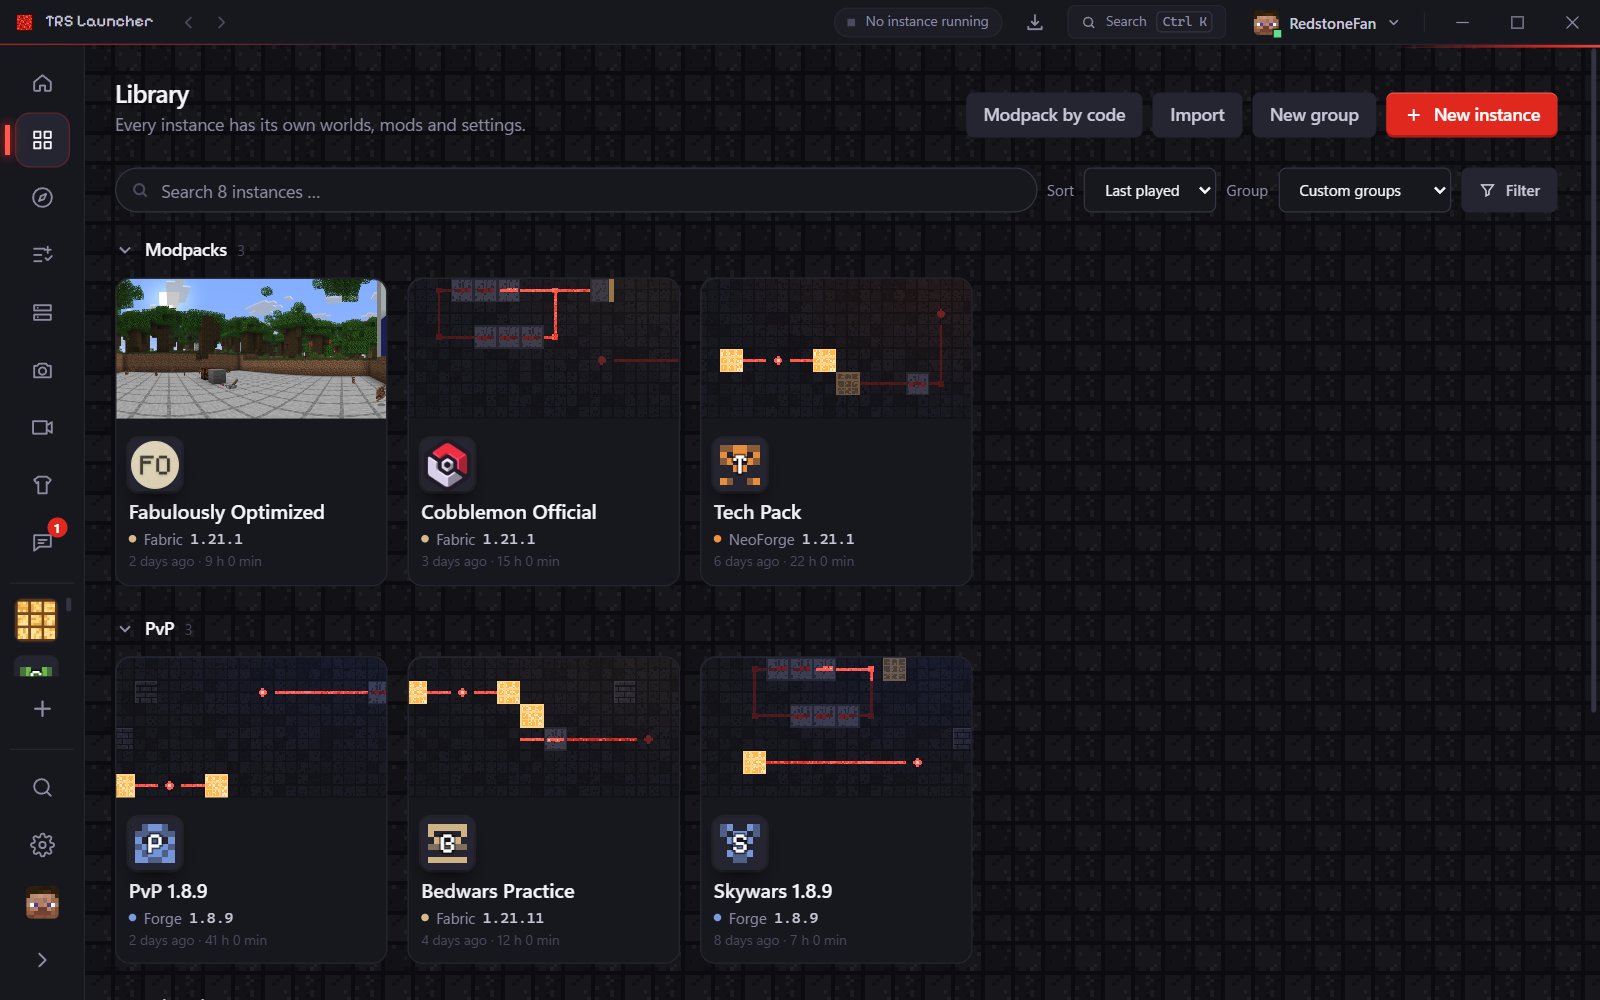This screenshot has width=1600, height=1000.
Task: Open the Skins shirt icon in sidebar
Action: pos(42,485)
